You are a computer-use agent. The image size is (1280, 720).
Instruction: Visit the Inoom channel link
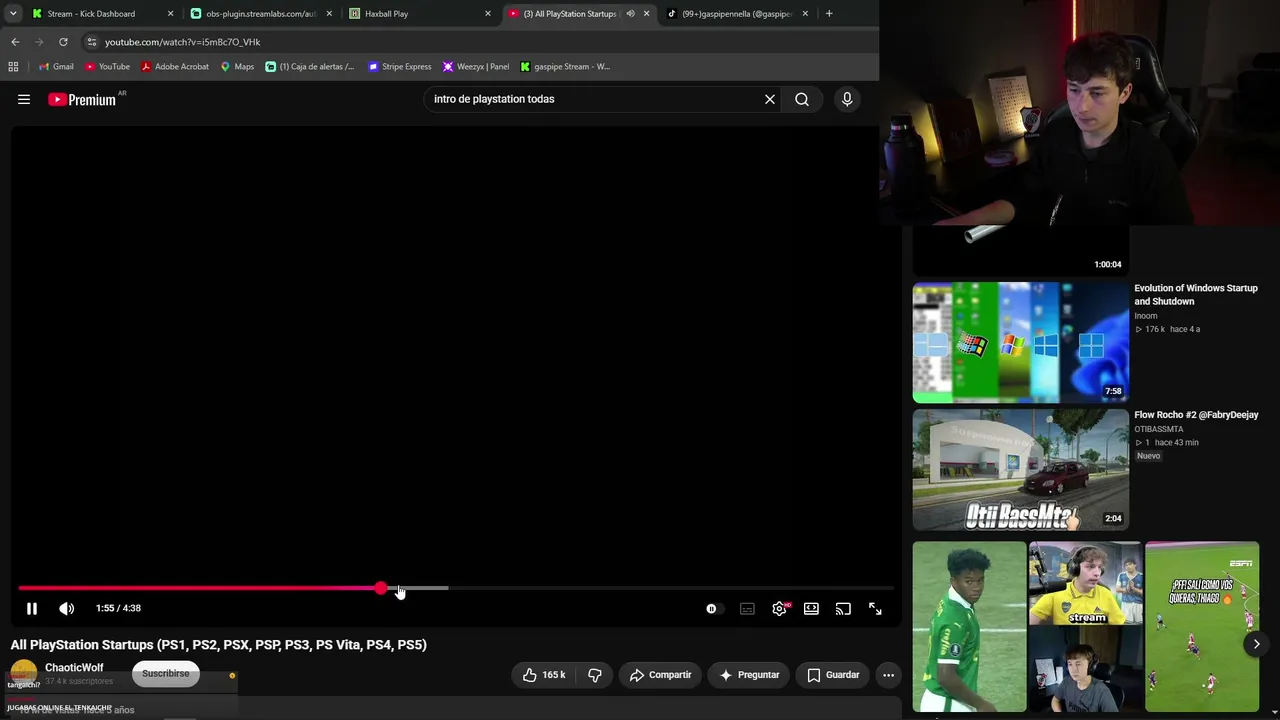tap(1146, 316)
